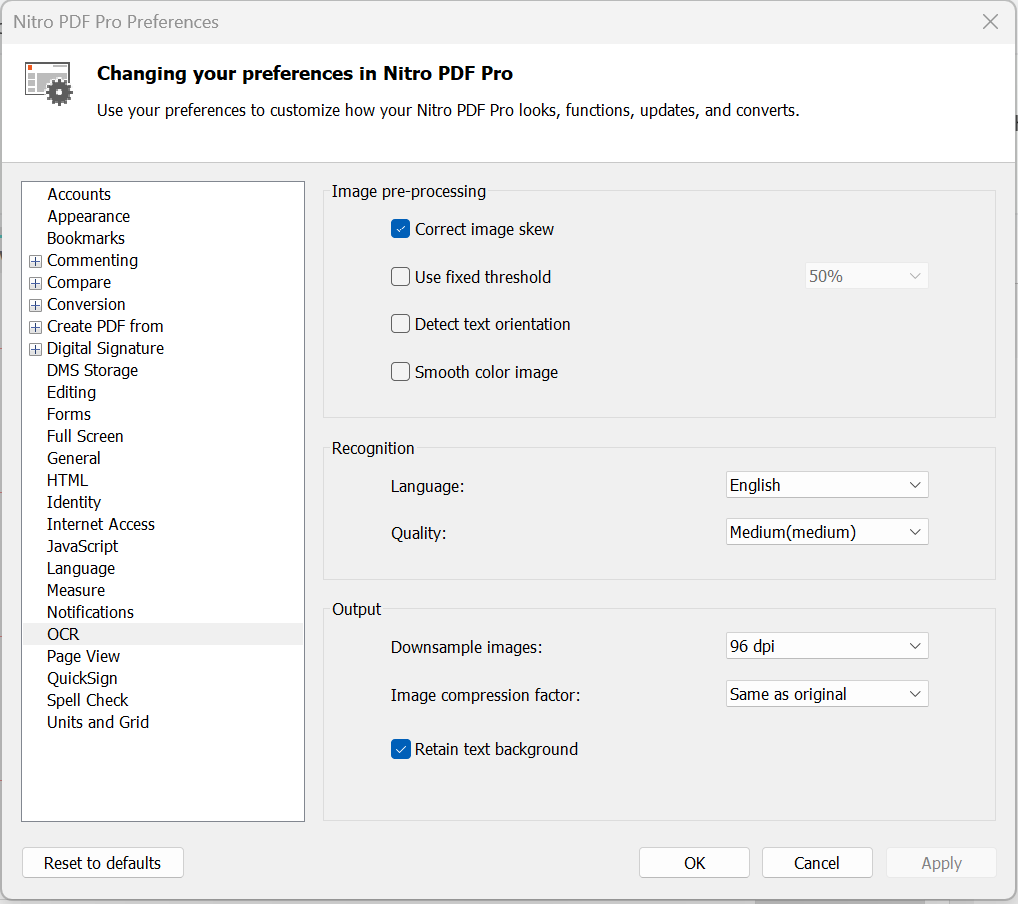1018x904 pixels.
Task: Open Full Screen preferences
Action: click(85, 436)
